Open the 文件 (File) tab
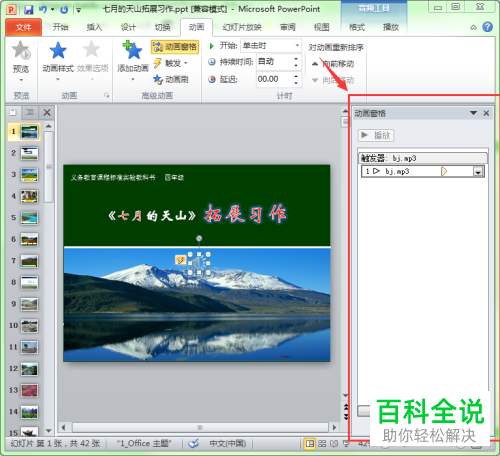The width and height of the screenshot is (500, 456). click(23, 27)
